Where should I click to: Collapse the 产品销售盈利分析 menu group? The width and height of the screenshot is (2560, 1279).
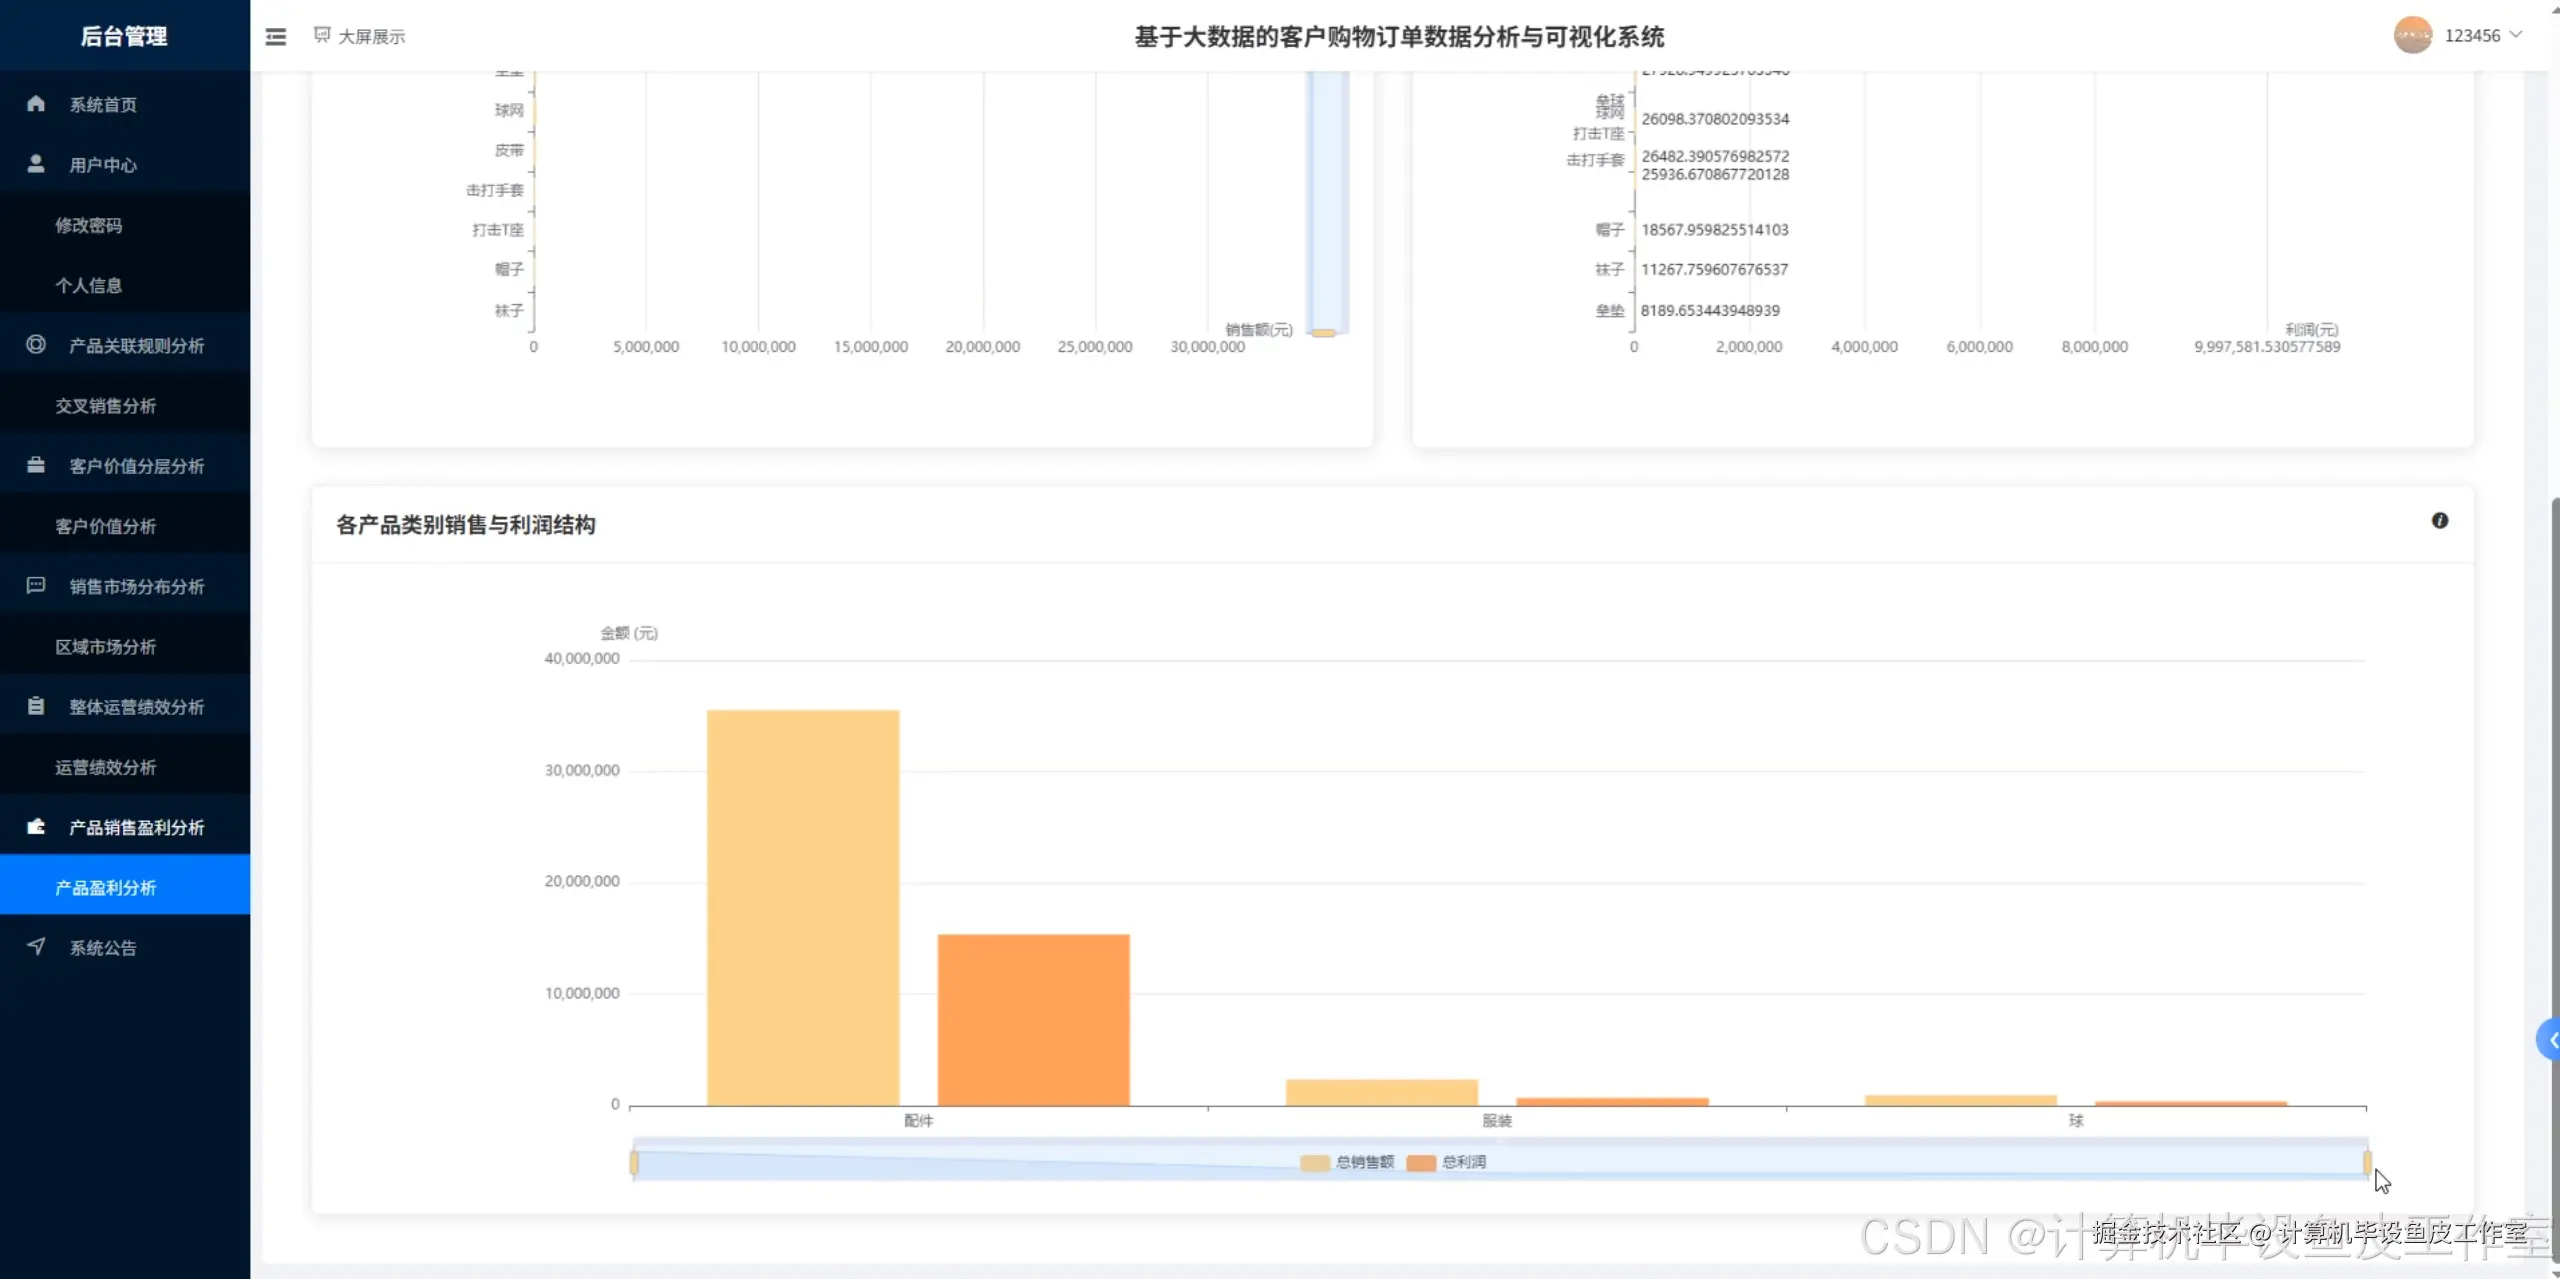tap(136, 827)
